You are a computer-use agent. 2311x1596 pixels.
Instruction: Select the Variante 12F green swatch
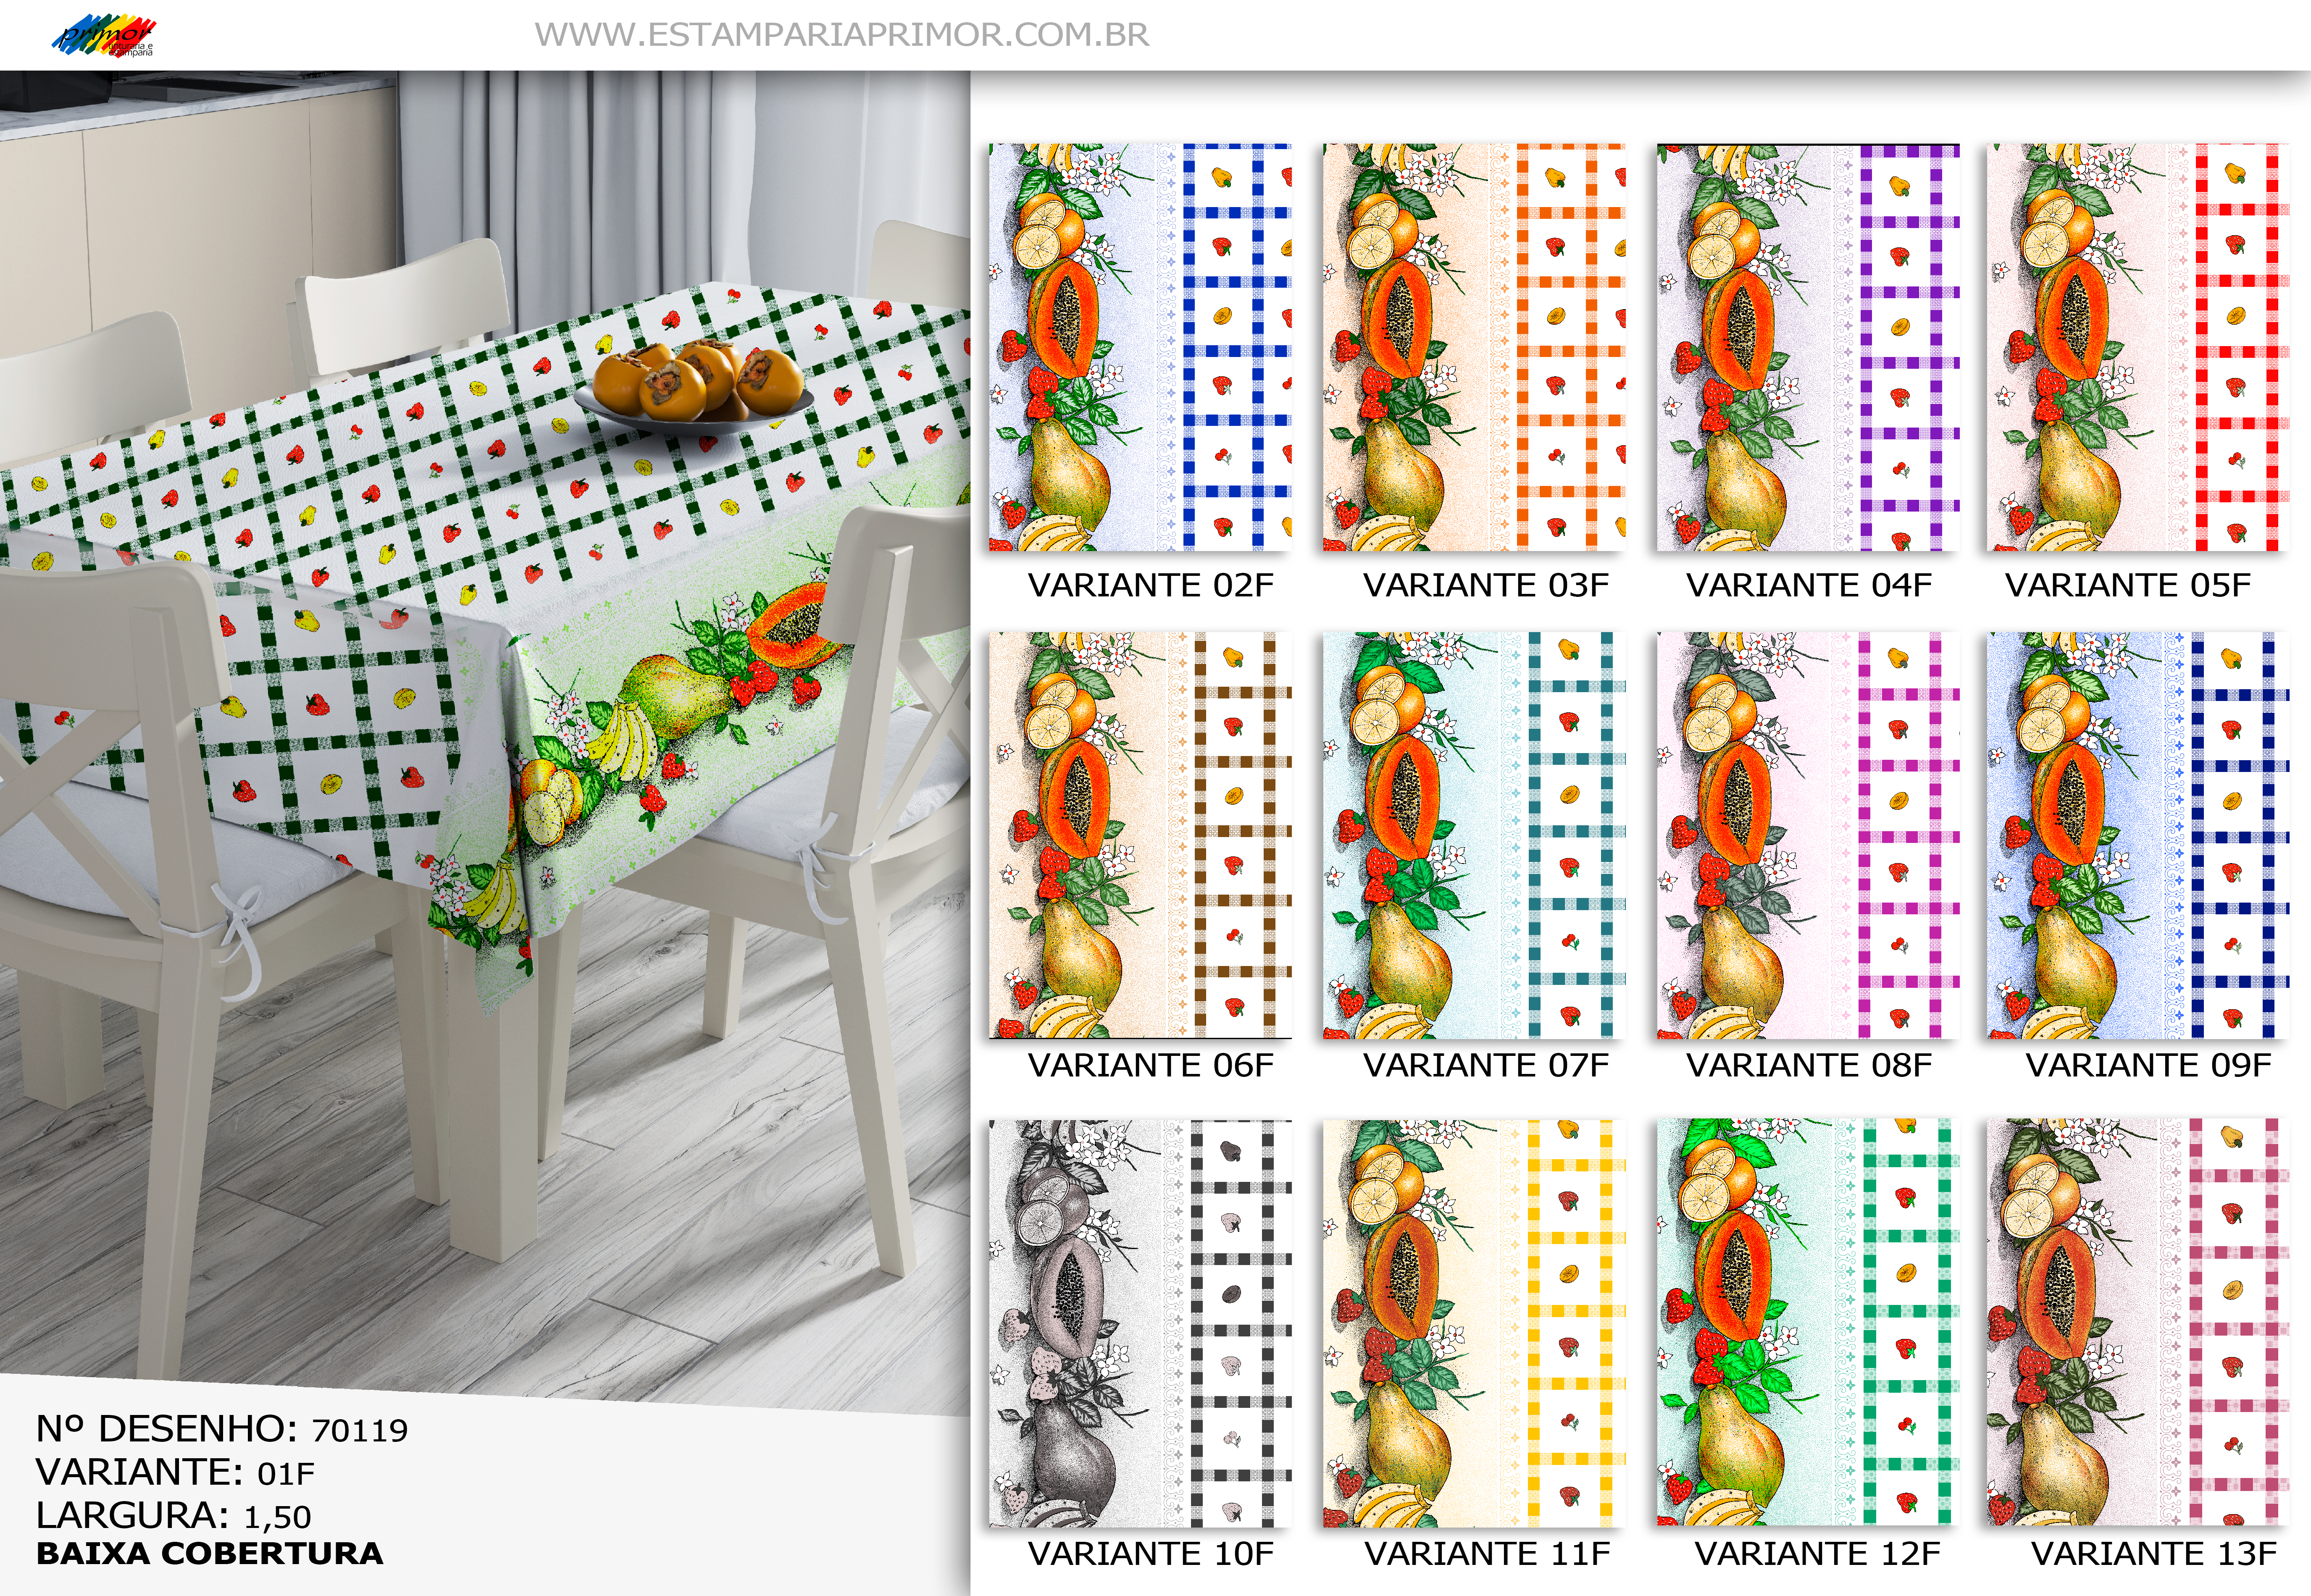point(1808,1323)
